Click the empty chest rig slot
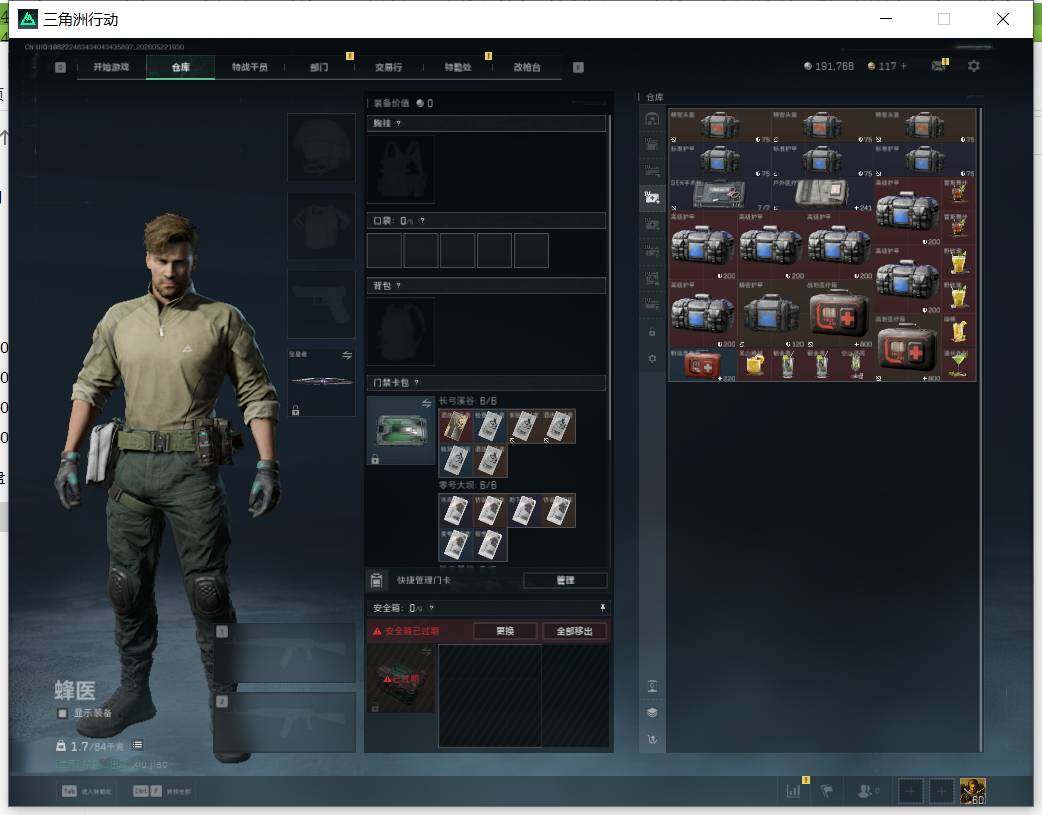 (401, 170)
